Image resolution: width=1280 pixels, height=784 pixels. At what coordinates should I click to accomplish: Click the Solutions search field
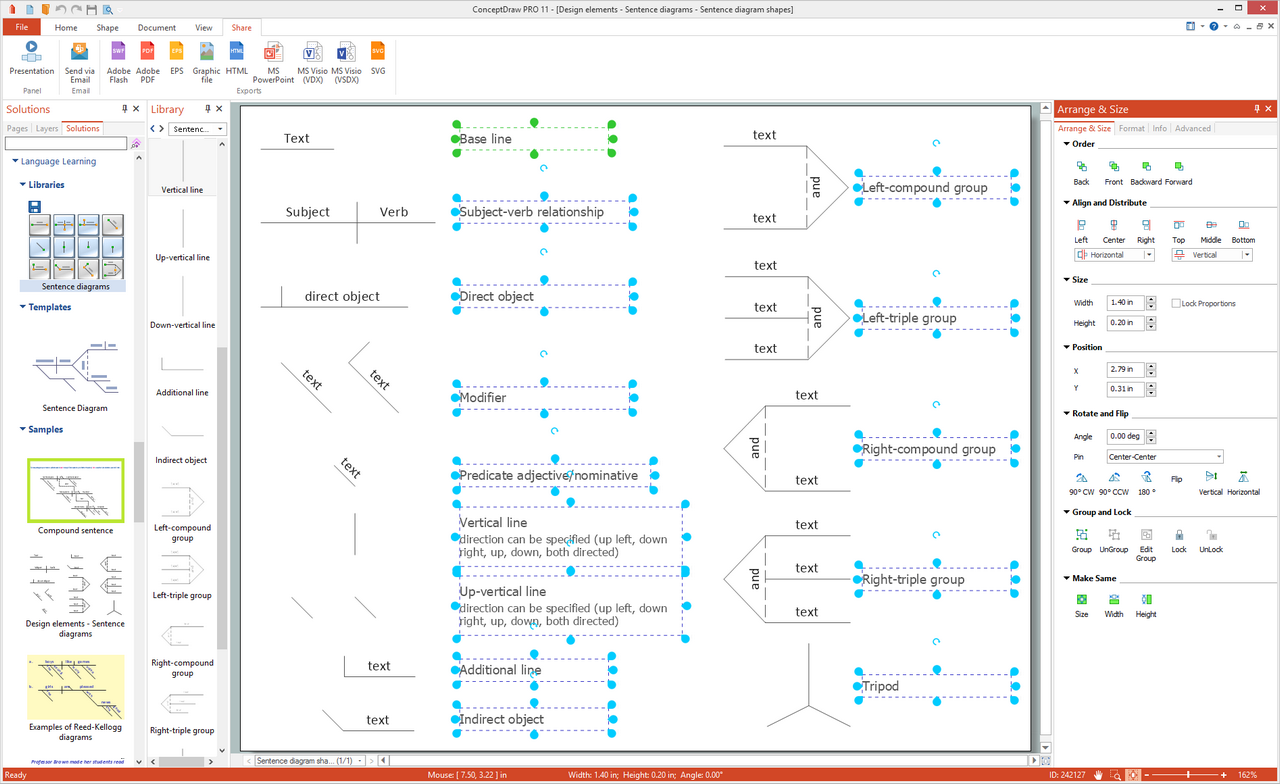coord(66,144)
